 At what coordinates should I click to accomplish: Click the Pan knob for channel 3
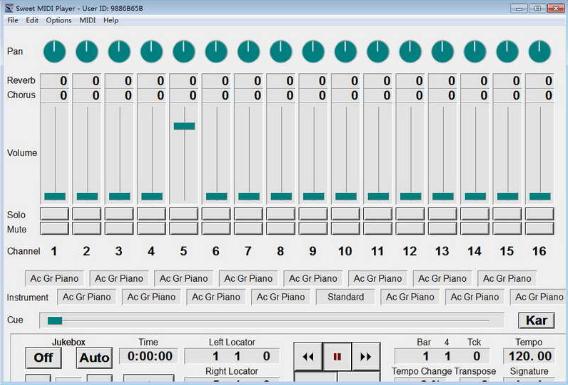pyautogui.click(x=119, y=51)
